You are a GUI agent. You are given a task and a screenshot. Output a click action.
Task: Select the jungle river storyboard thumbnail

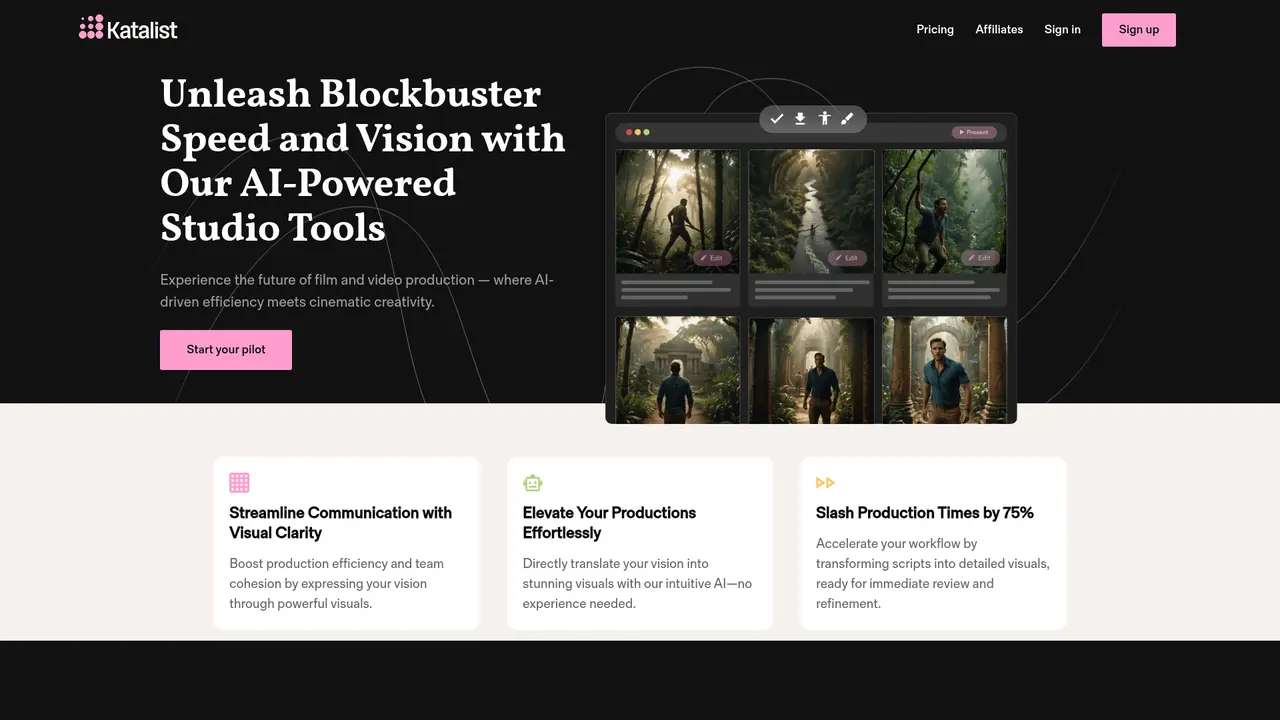[x=811, y=211]
